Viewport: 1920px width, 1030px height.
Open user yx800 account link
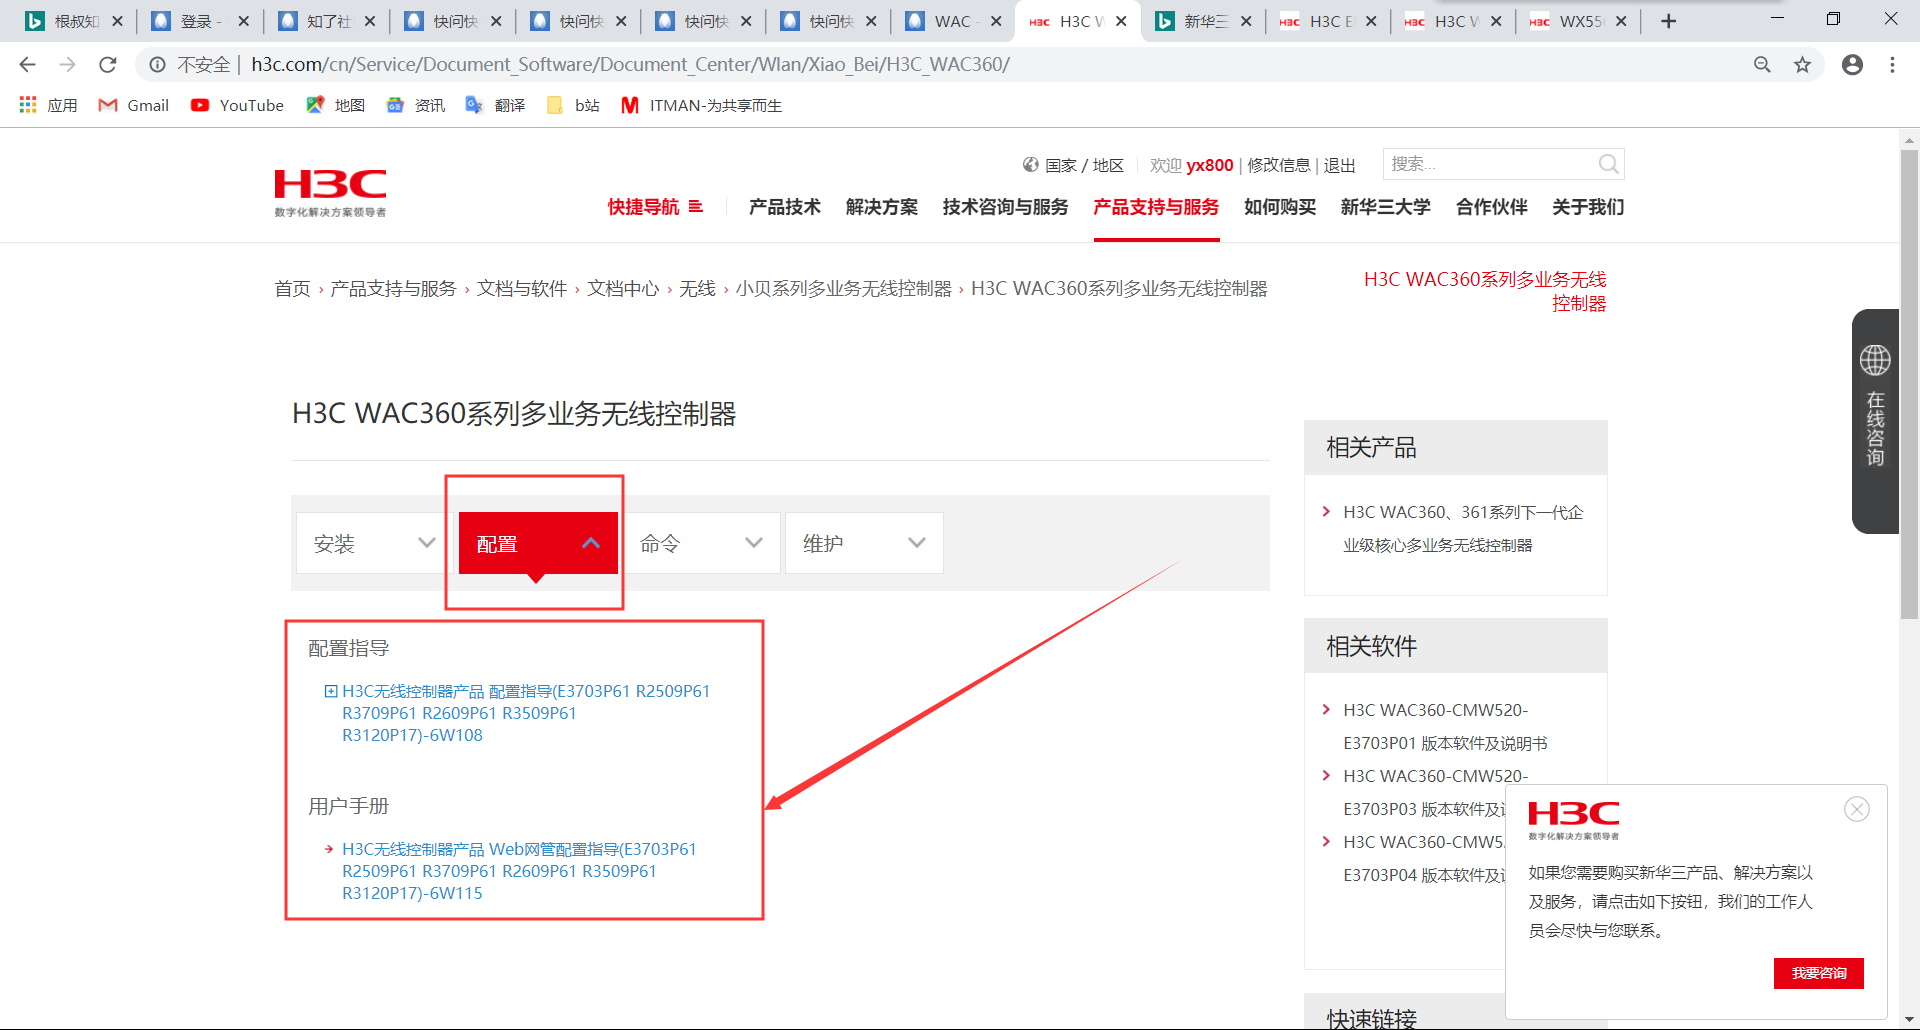pos(1210,165)
